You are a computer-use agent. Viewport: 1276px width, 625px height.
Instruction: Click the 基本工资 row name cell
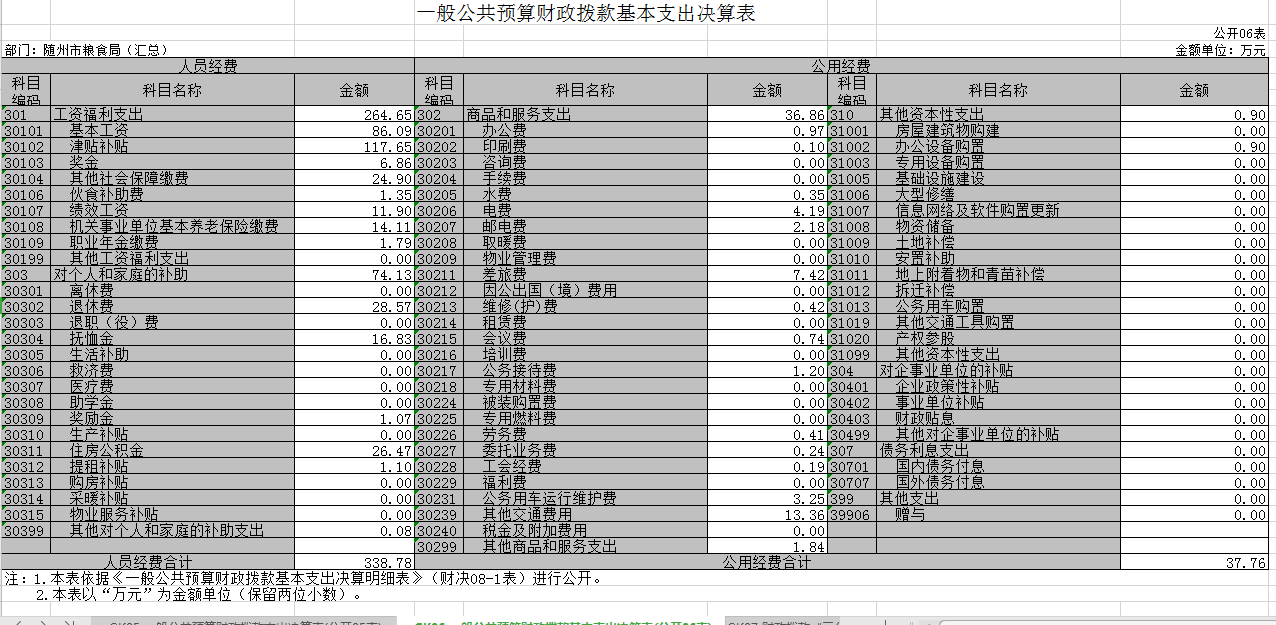[99, 131]
